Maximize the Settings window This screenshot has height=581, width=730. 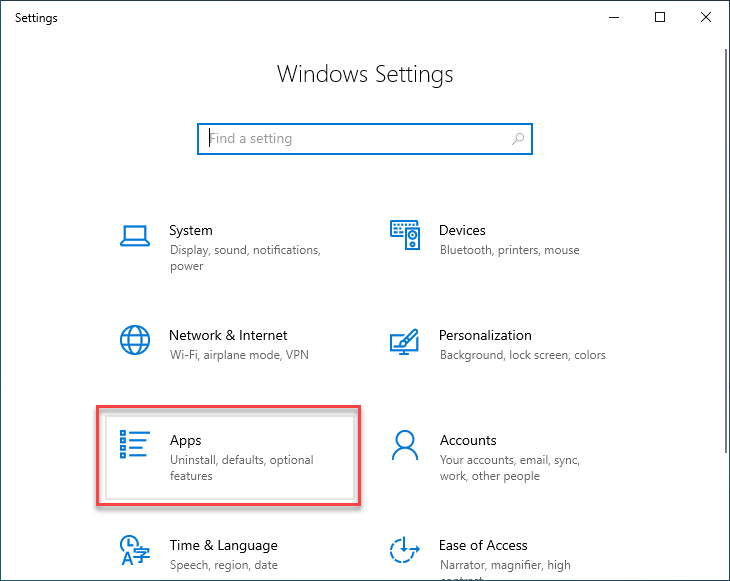point(660,18)
